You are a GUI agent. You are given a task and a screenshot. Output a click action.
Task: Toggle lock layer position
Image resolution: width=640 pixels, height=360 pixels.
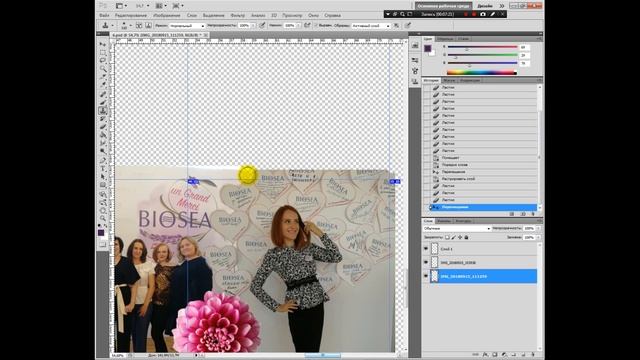pyautogui.click(x=460, y=237)
